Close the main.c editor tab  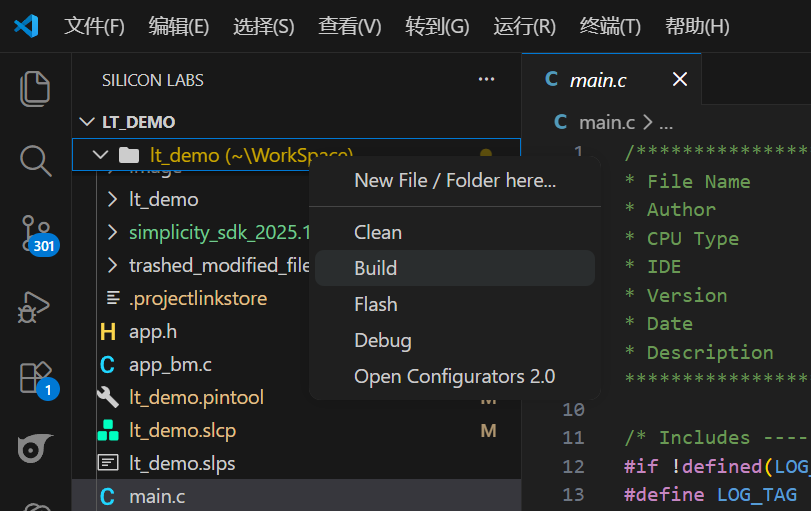680,80
